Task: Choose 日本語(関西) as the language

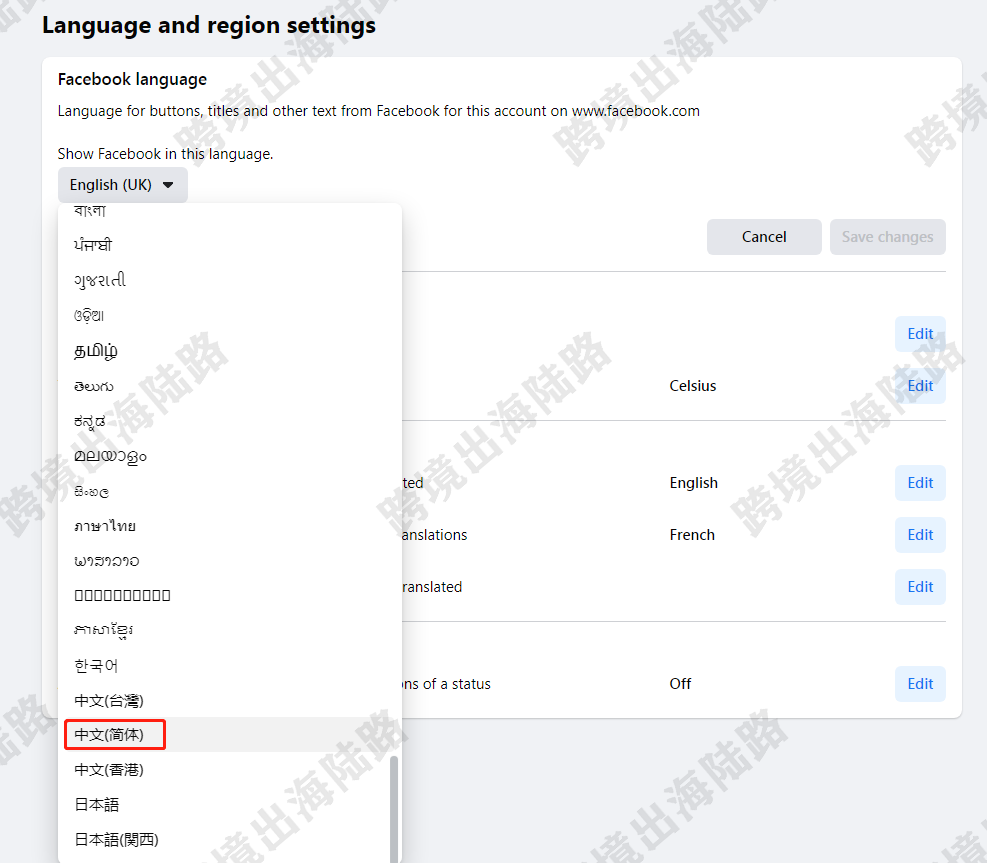Action: [117, 839]
